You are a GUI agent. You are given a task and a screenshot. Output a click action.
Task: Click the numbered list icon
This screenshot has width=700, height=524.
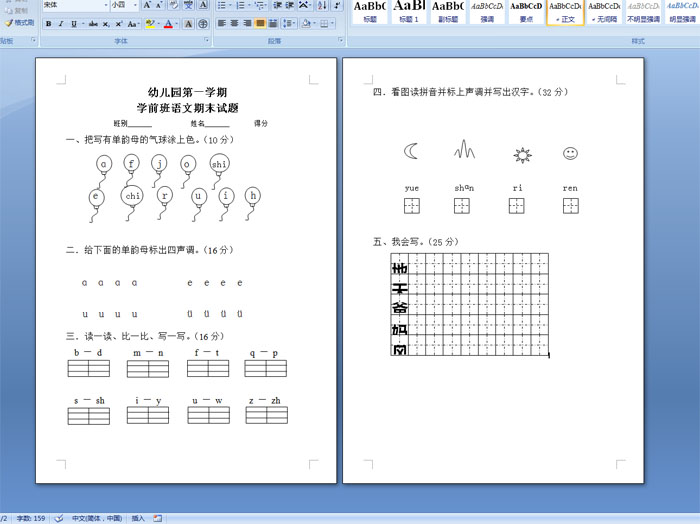tap(242, 5)
